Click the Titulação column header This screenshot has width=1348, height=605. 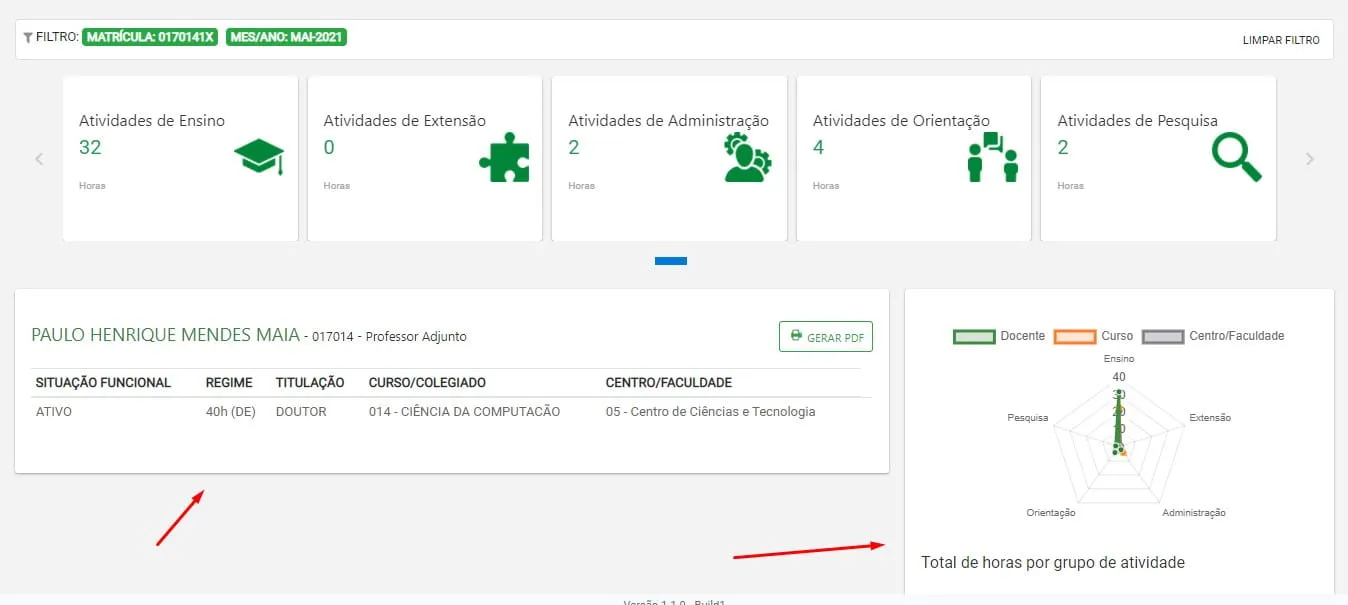pyautogui.click(x=310, y=383)
